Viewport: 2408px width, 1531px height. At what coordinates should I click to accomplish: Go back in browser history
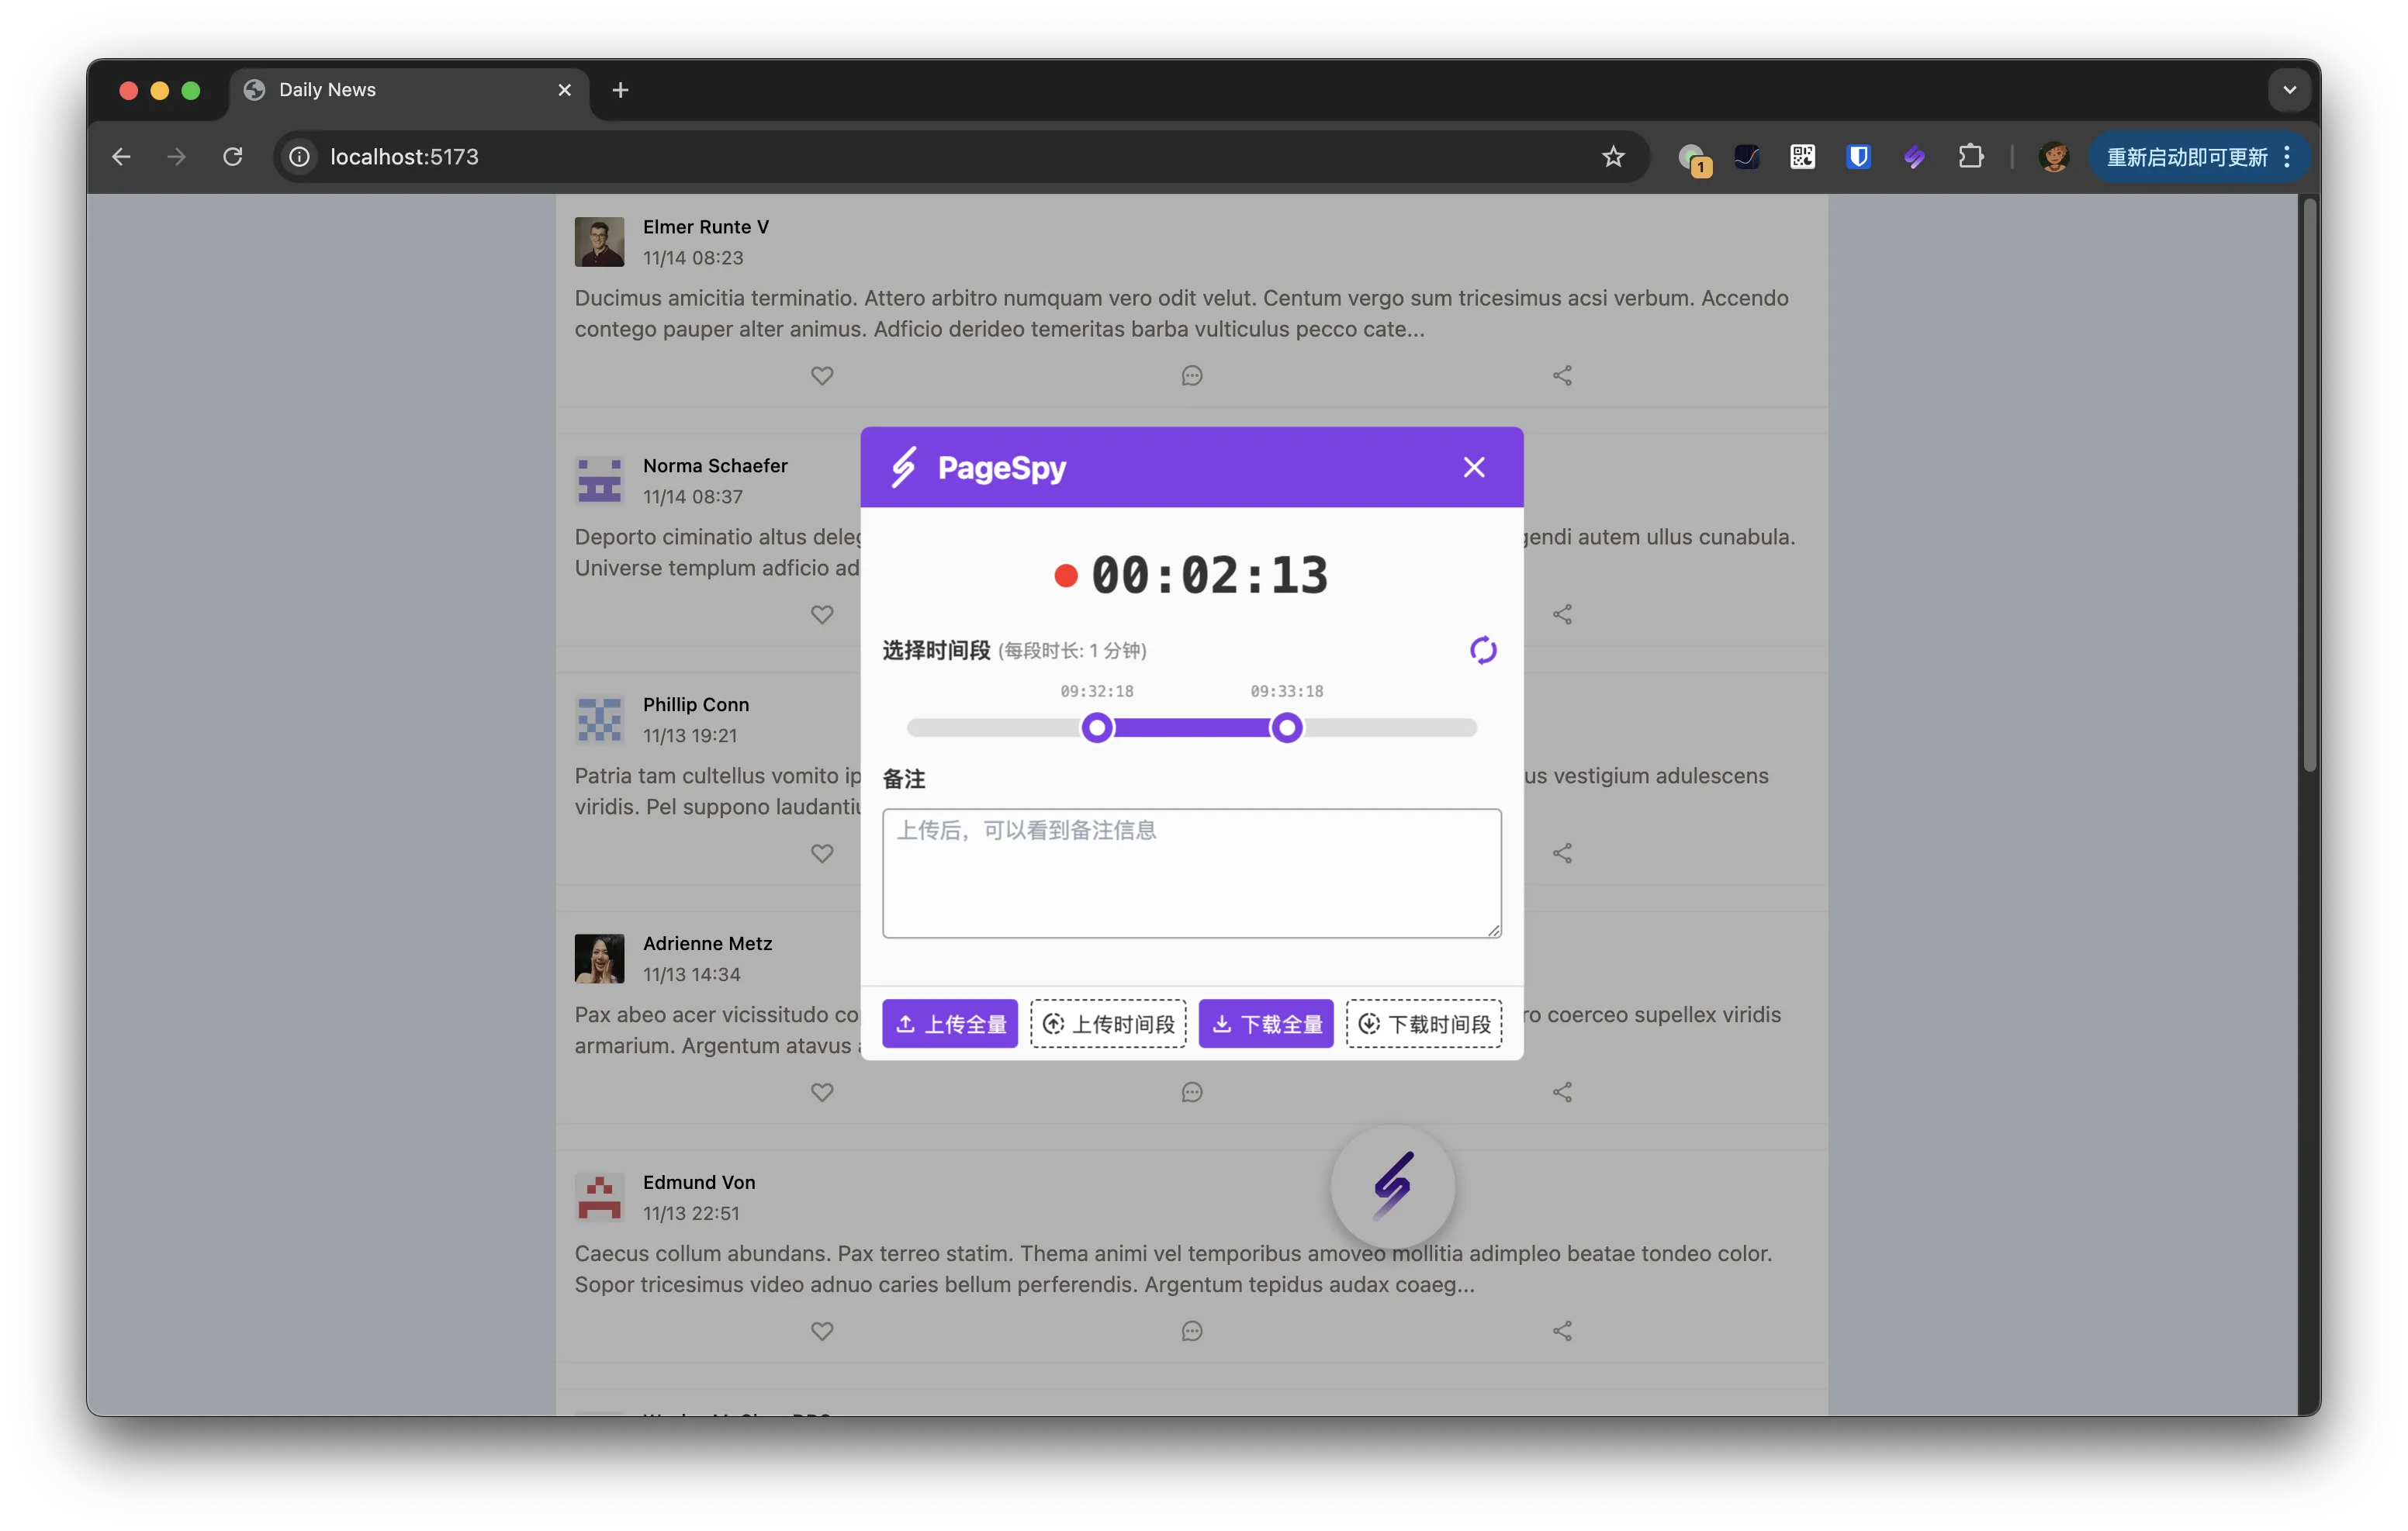[121, 157]
